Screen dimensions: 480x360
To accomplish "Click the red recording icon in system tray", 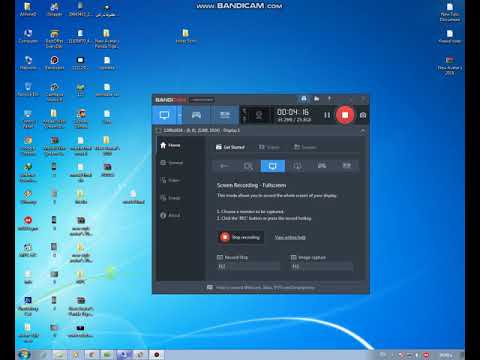I will [x=426, y=355].
